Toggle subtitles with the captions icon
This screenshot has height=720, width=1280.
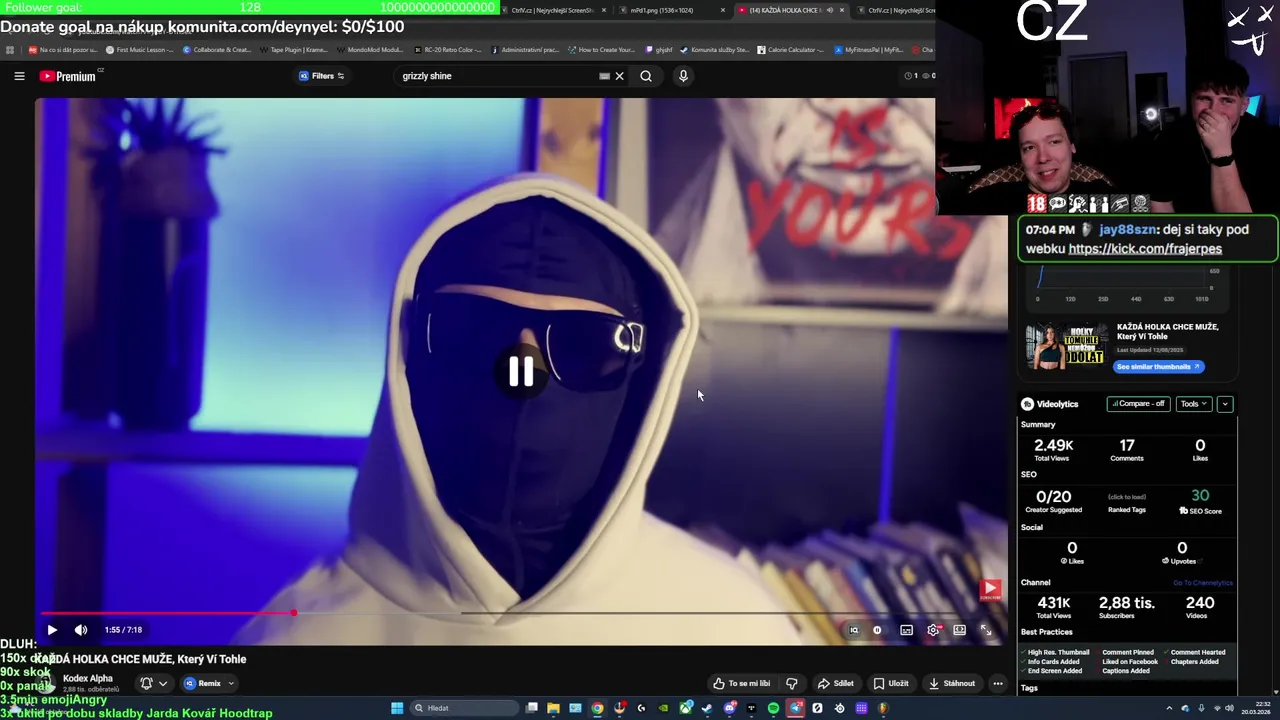coord(906,630)
